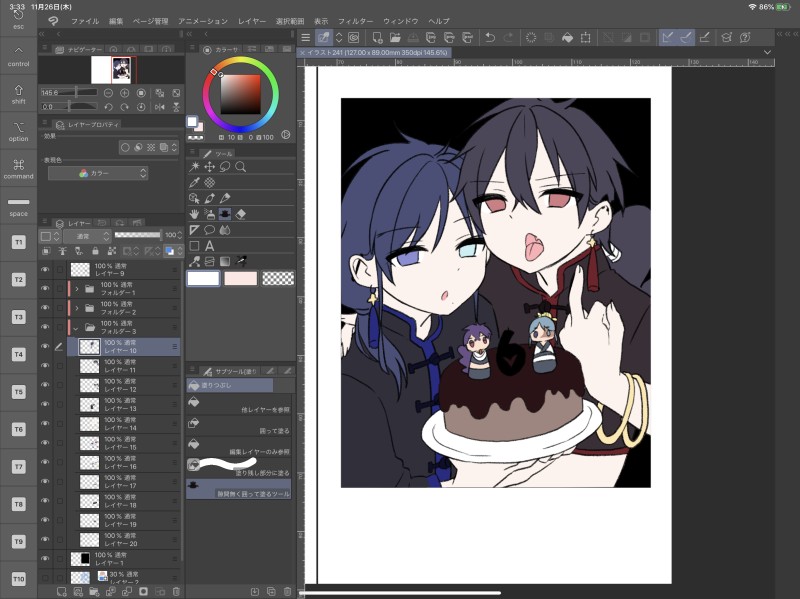800x599 pixels.
Task: Select the gradient tool
Action: pos(225,261)
